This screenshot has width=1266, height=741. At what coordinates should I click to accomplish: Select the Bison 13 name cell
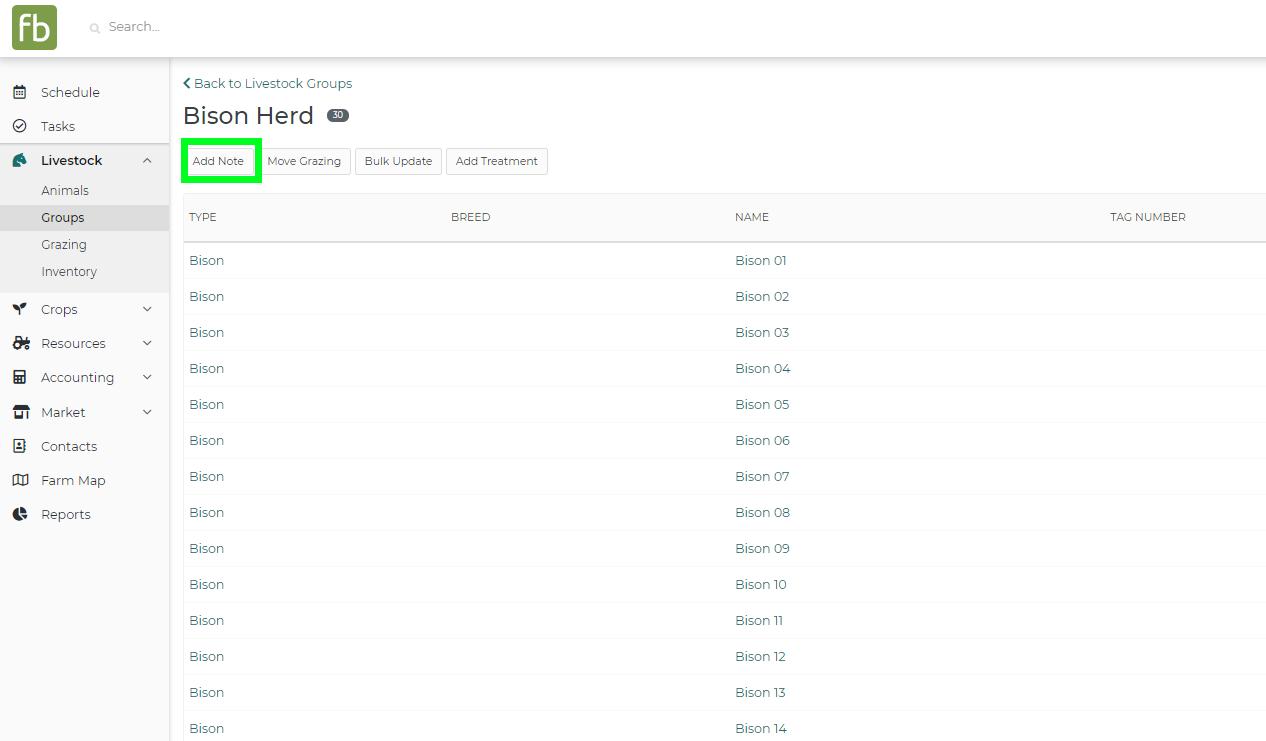[761, 692]
